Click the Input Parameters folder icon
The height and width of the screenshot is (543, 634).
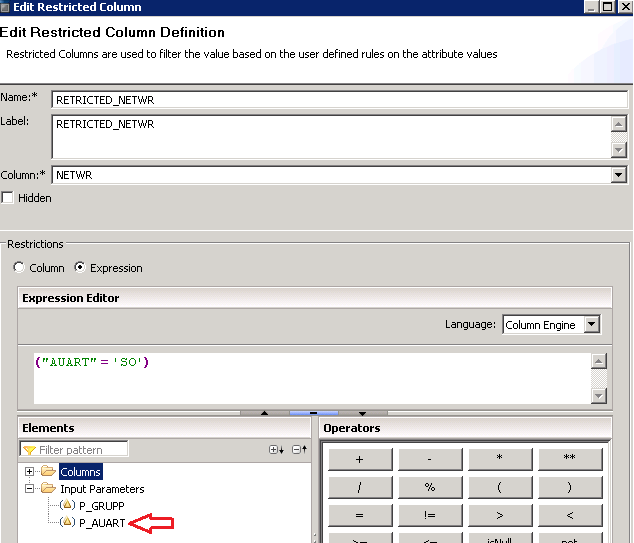[x=49, y=488]
